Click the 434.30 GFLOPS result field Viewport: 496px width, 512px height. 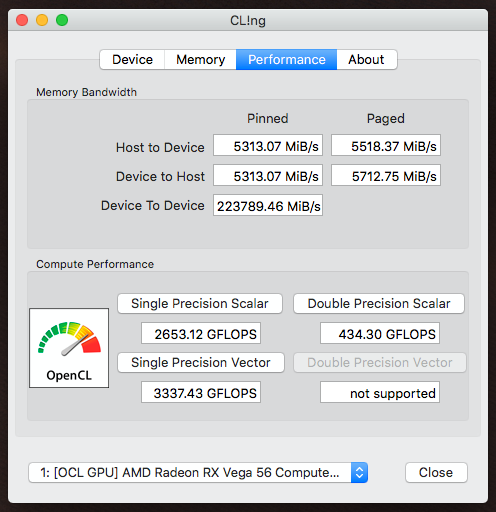click(380, 333)
